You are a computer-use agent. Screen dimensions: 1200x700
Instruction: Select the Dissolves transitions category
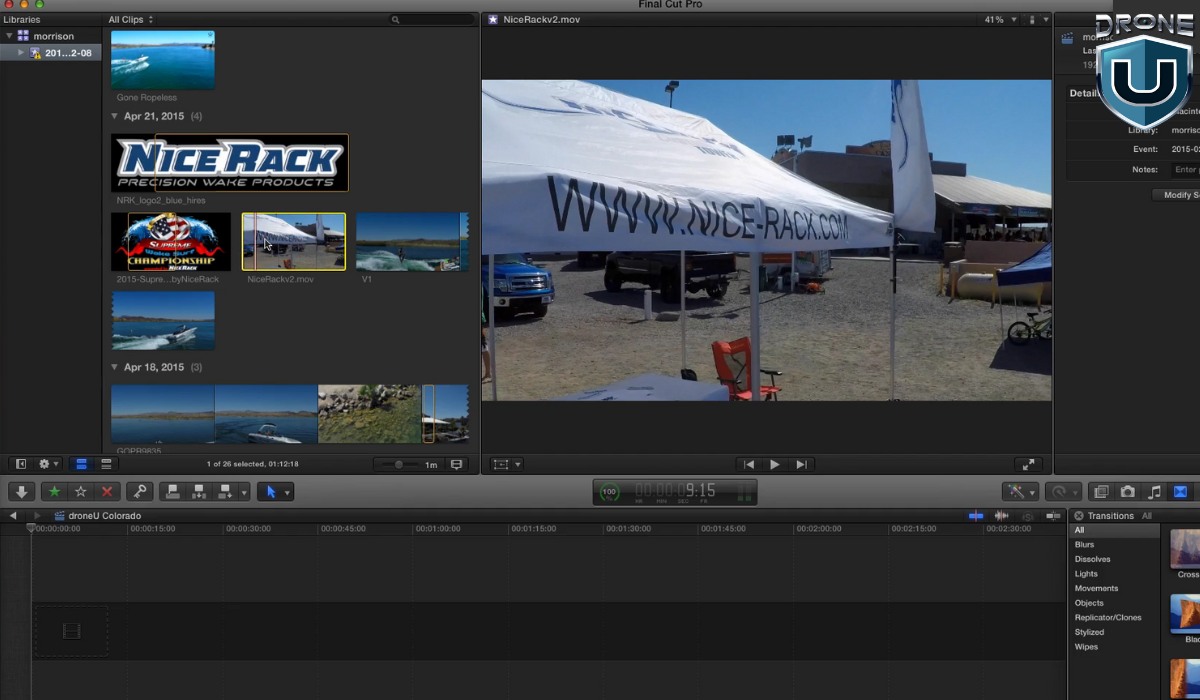tap(1092, 559)
